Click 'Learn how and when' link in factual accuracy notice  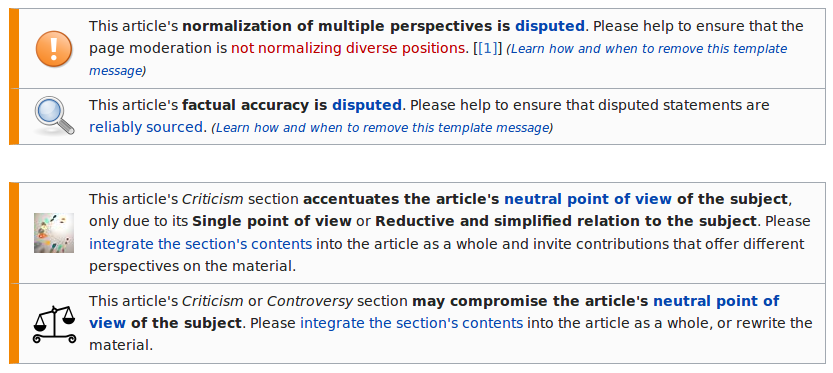coord(381,128)
